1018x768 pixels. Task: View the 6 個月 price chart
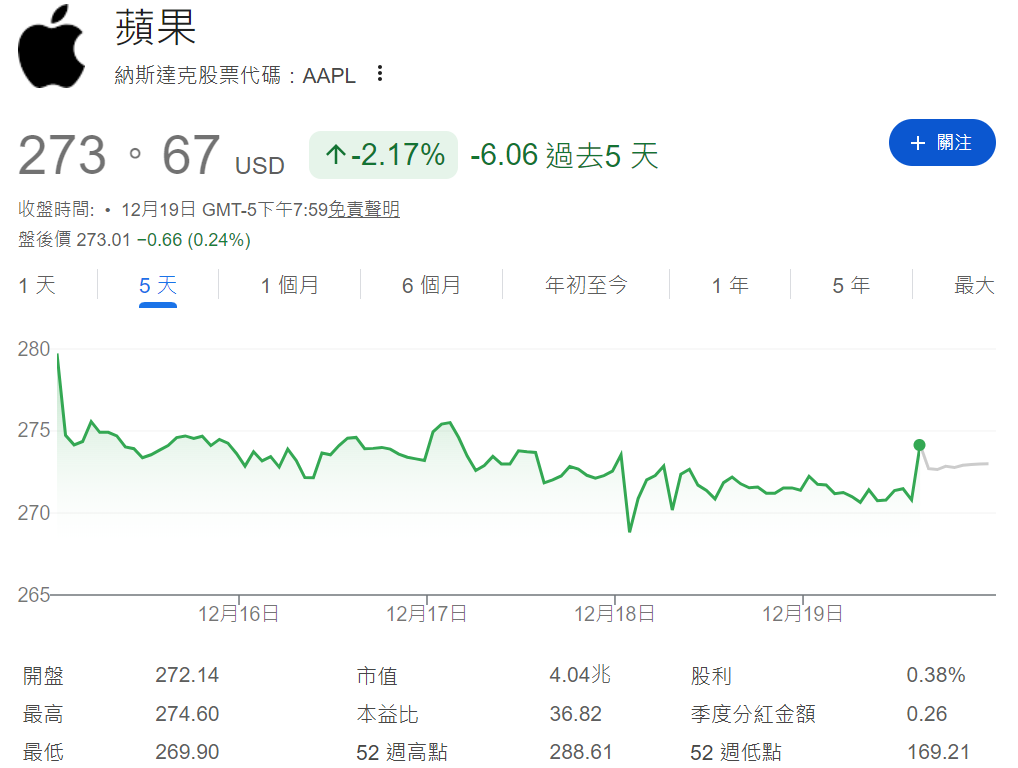click(430, 285)
